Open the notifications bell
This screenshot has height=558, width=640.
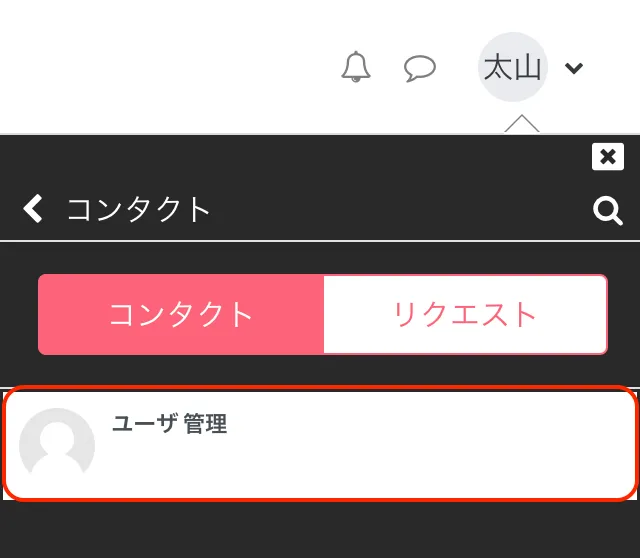click(x=356, y=67)
